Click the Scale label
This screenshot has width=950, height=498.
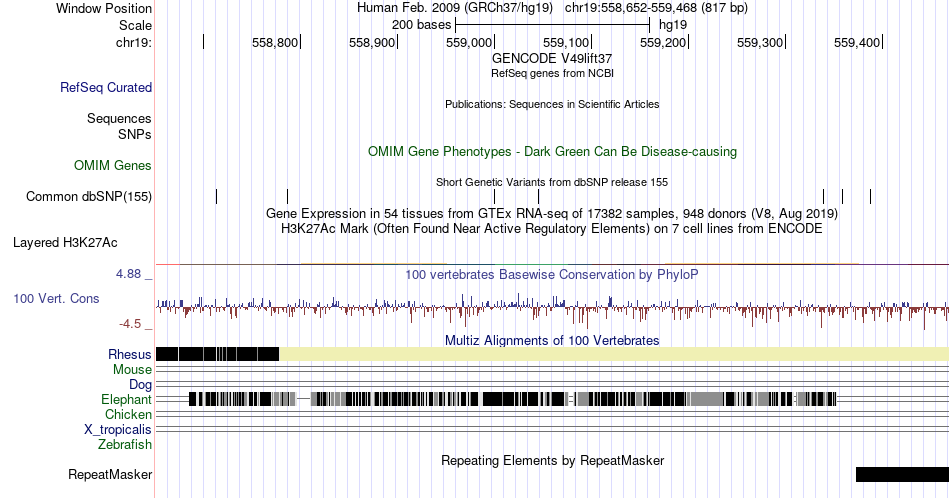coord(136,25)
